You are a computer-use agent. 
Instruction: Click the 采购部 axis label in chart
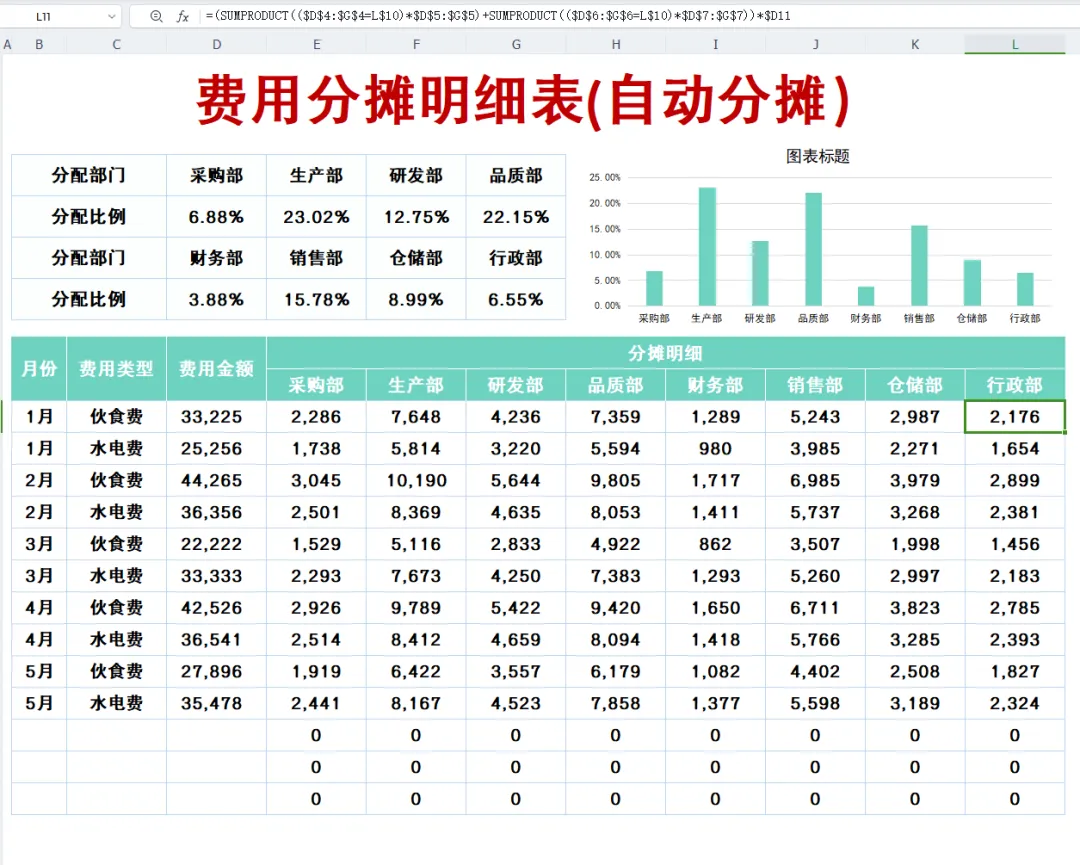pyautogui.click(x=654, y=318)
